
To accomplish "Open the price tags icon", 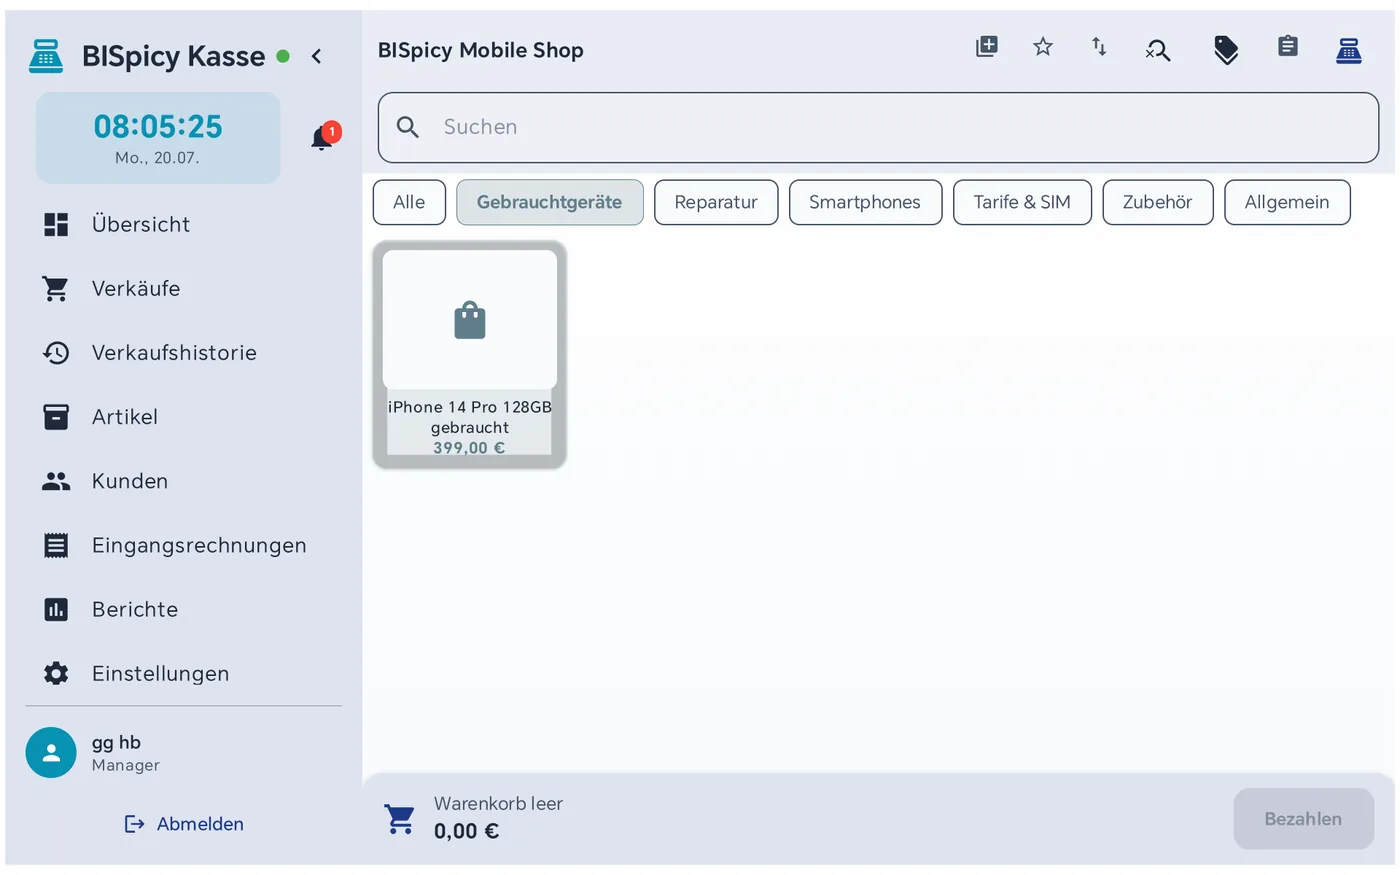I will 1226,49.
